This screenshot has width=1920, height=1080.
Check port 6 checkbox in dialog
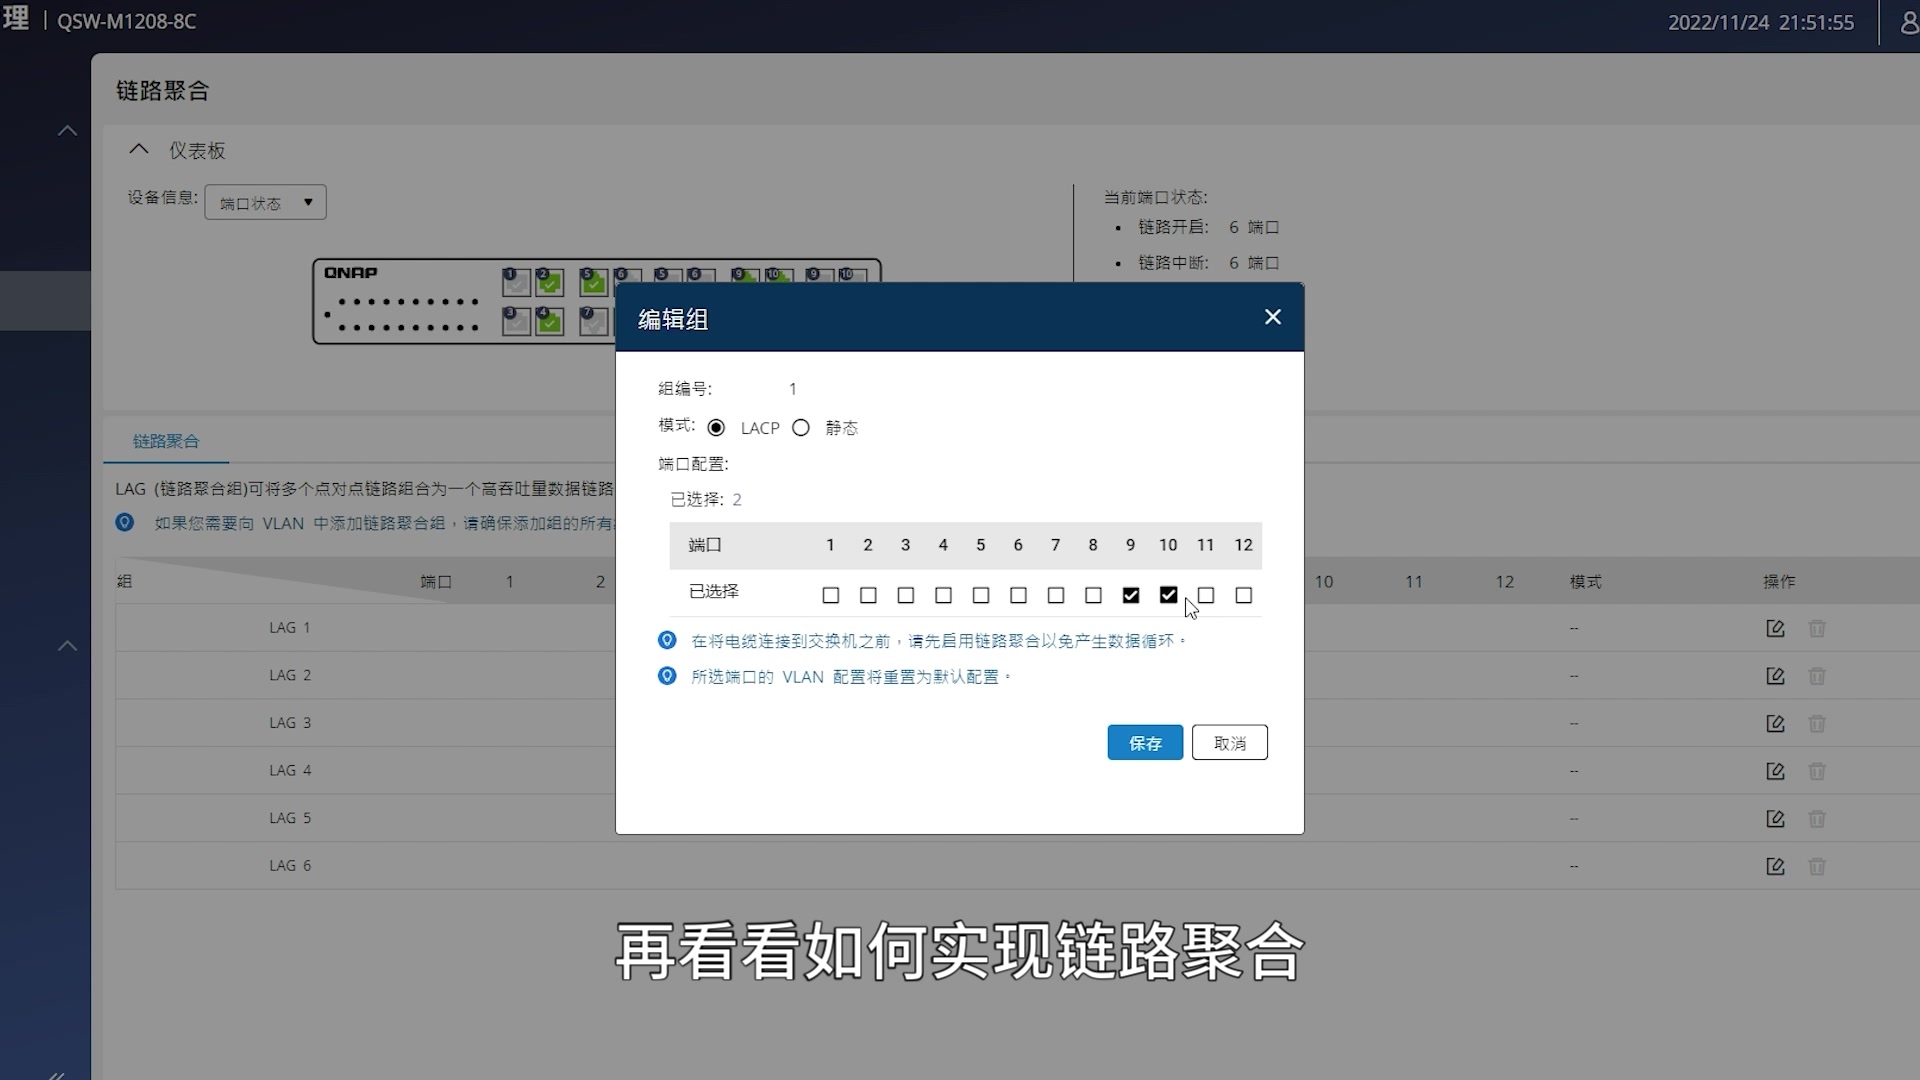click(1018, 595)
